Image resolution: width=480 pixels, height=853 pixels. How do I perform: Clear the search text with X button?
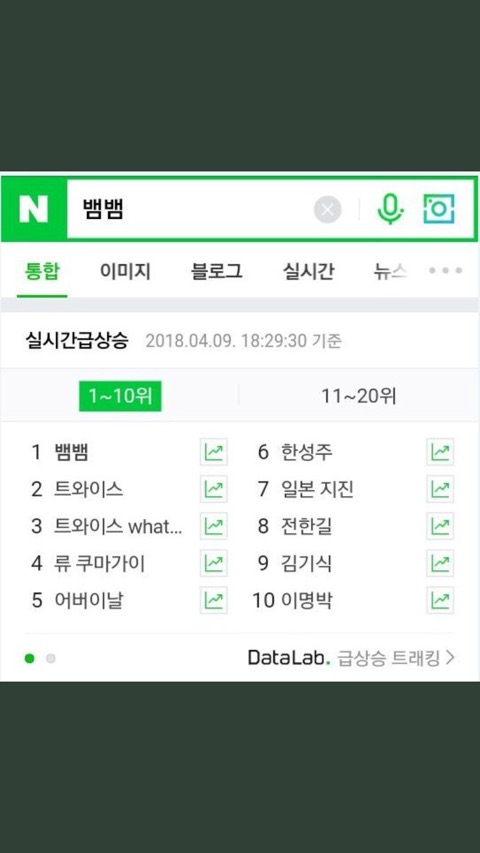coord(328,209)
